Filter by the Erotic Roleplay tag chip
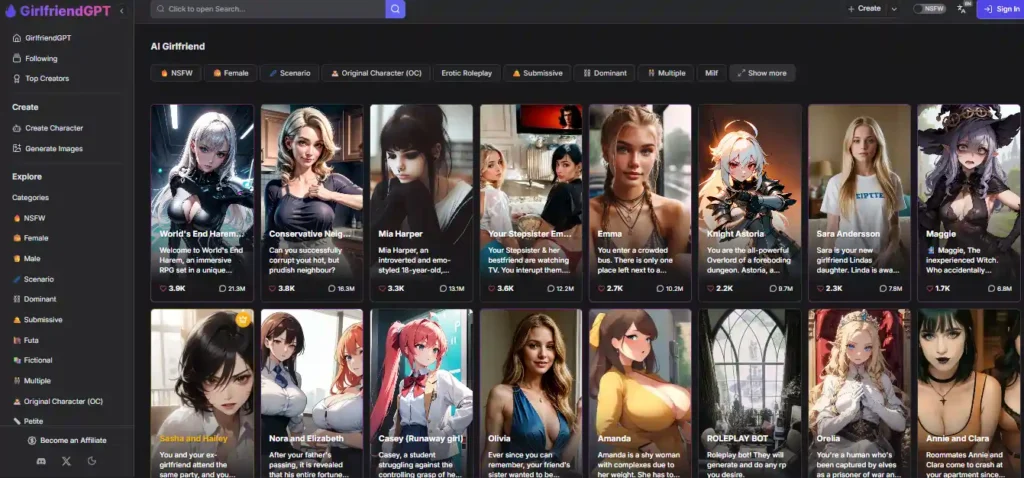The height and width of the screenshot is (478, 1024). (466, 73)
